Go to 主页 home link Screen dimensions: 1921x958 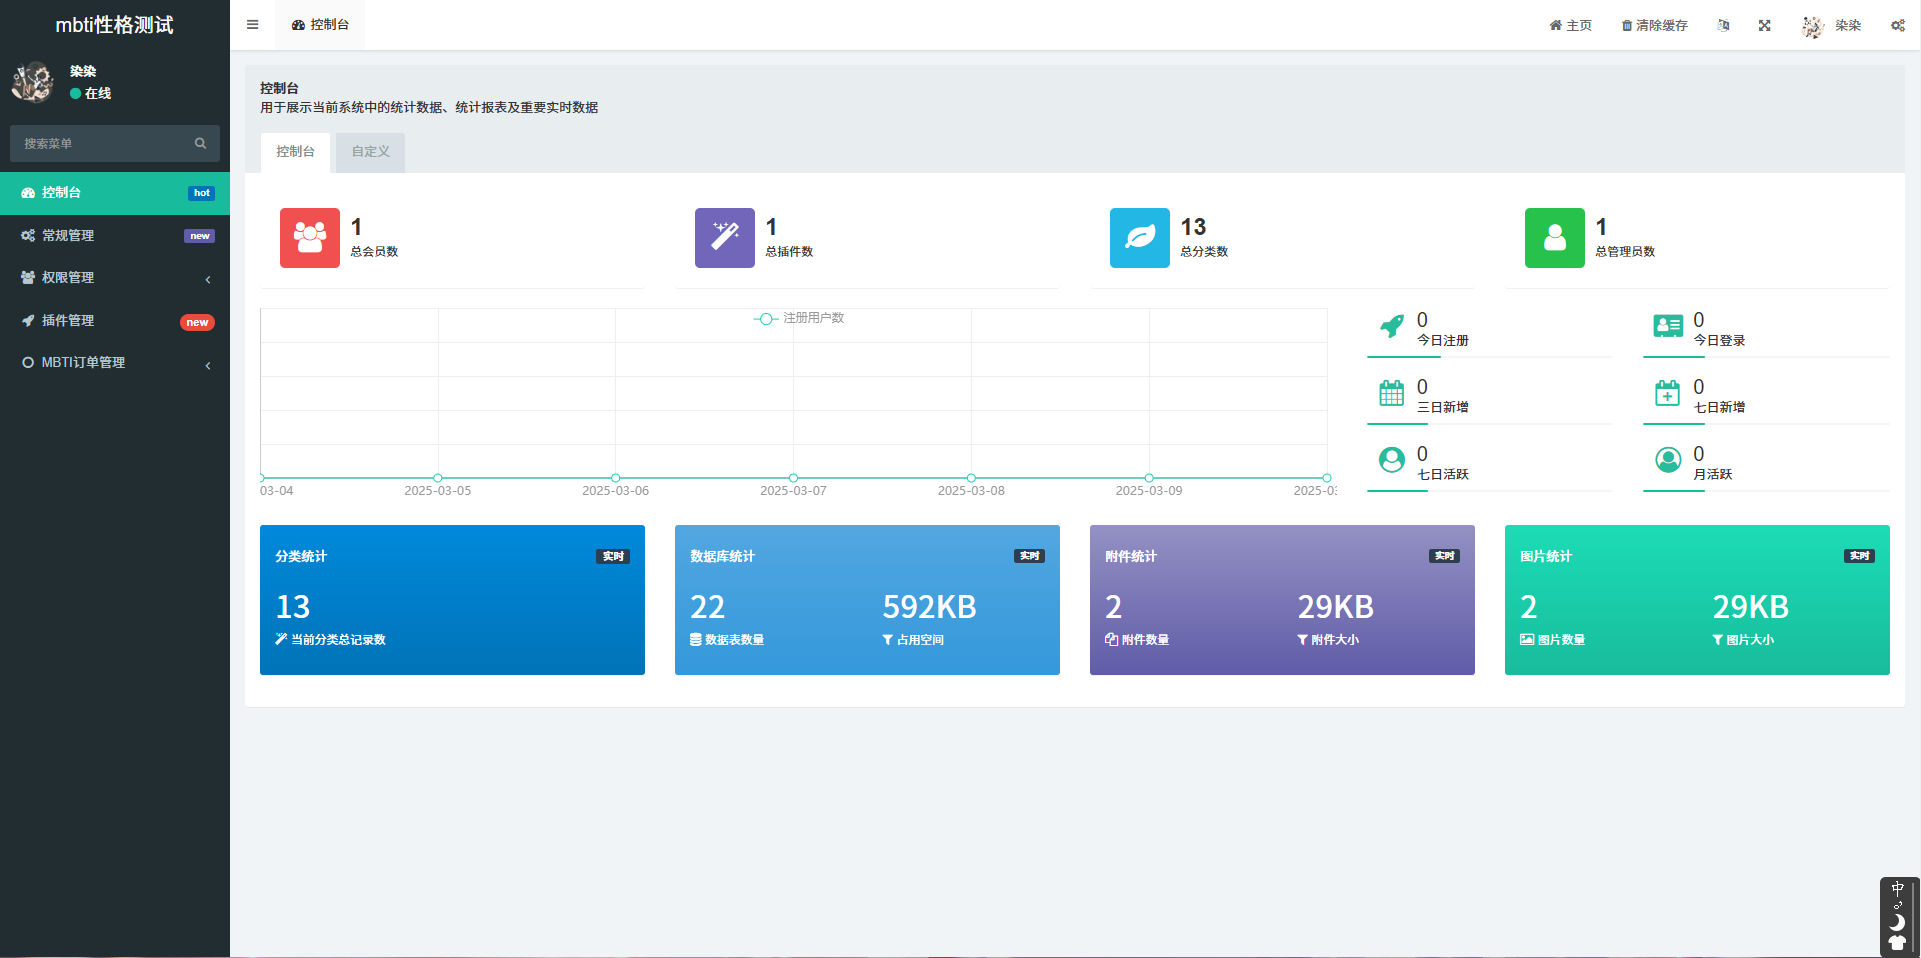(x=1570, y=26)
